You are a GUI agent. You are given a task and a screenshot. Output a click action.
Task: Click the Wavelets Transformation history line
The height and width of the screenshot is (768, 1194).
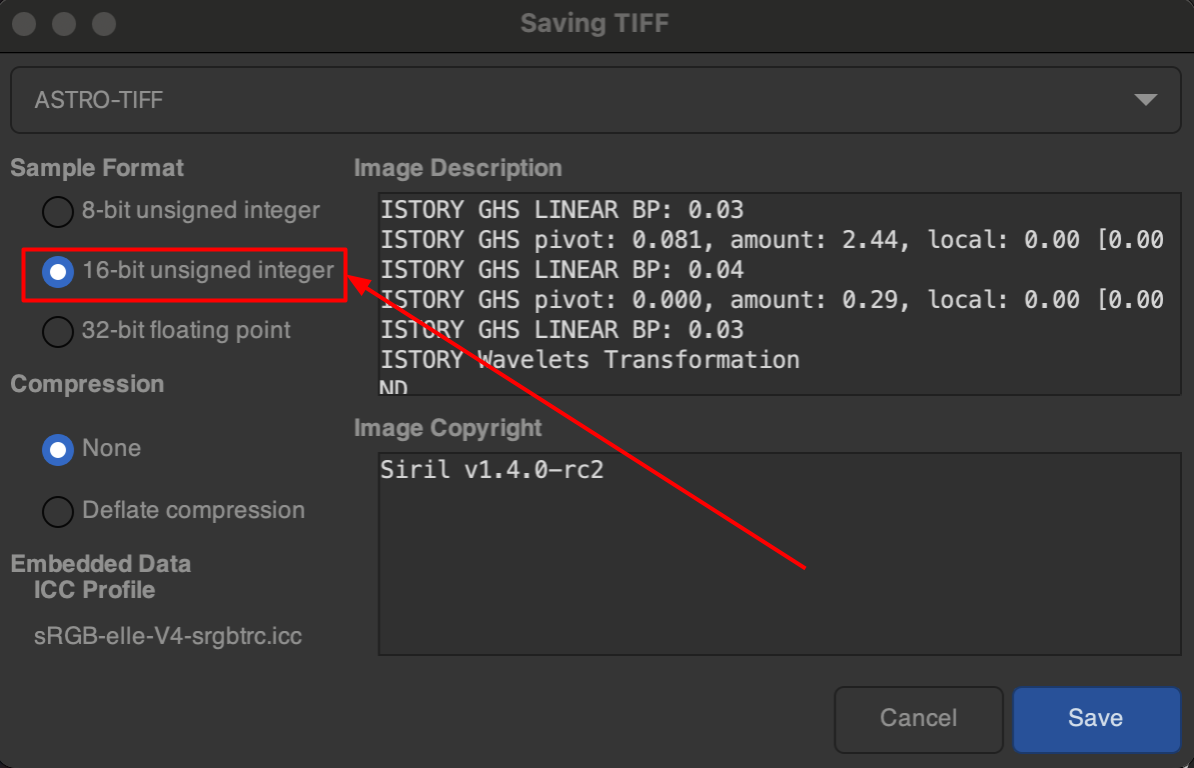click(x=590, y=360)
